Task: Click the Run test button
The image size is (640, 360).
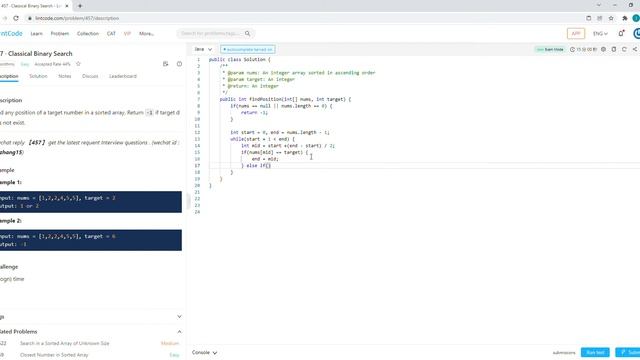Action: click(x=595, y=352)
